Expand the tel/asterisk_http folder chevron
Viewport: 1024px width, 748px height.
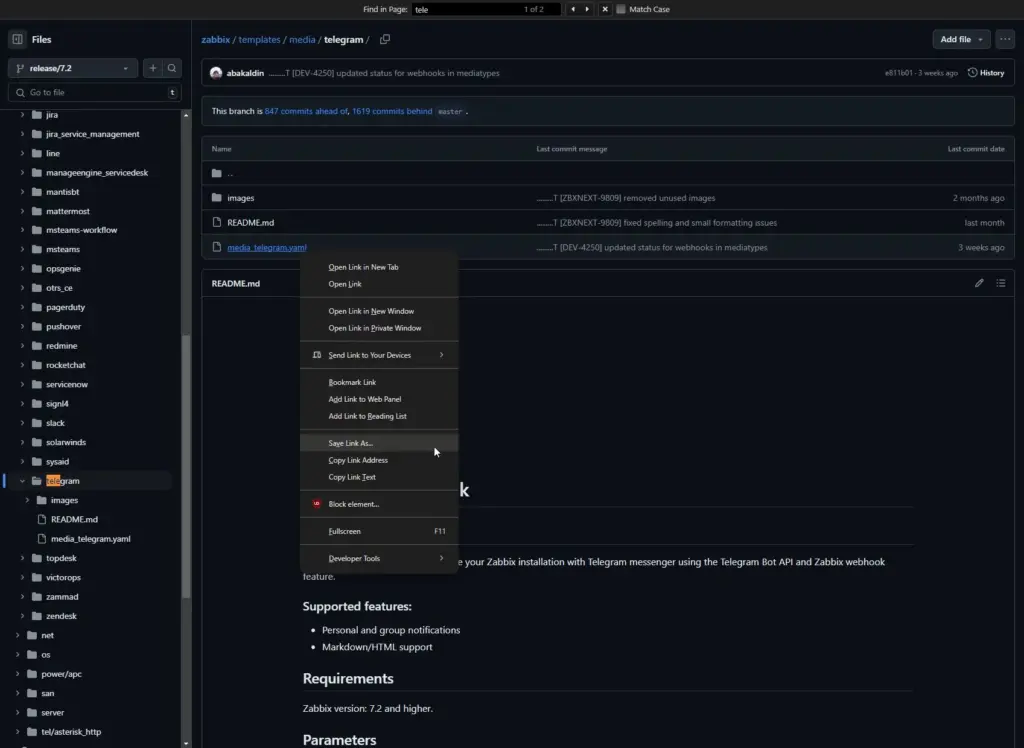(x=18, y=732)
